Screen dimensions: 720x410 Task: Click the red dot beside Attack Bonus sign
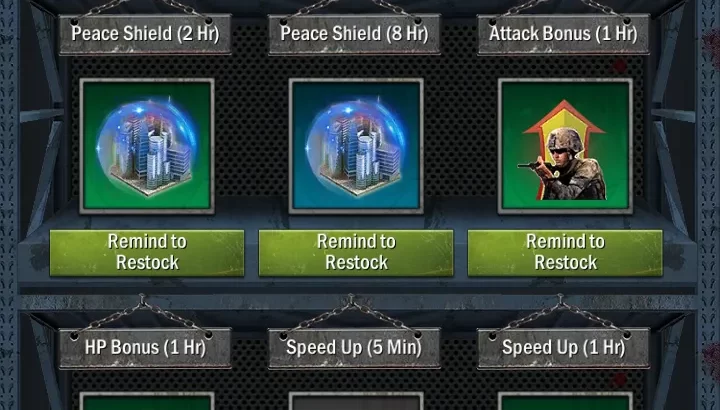point(620,66)
